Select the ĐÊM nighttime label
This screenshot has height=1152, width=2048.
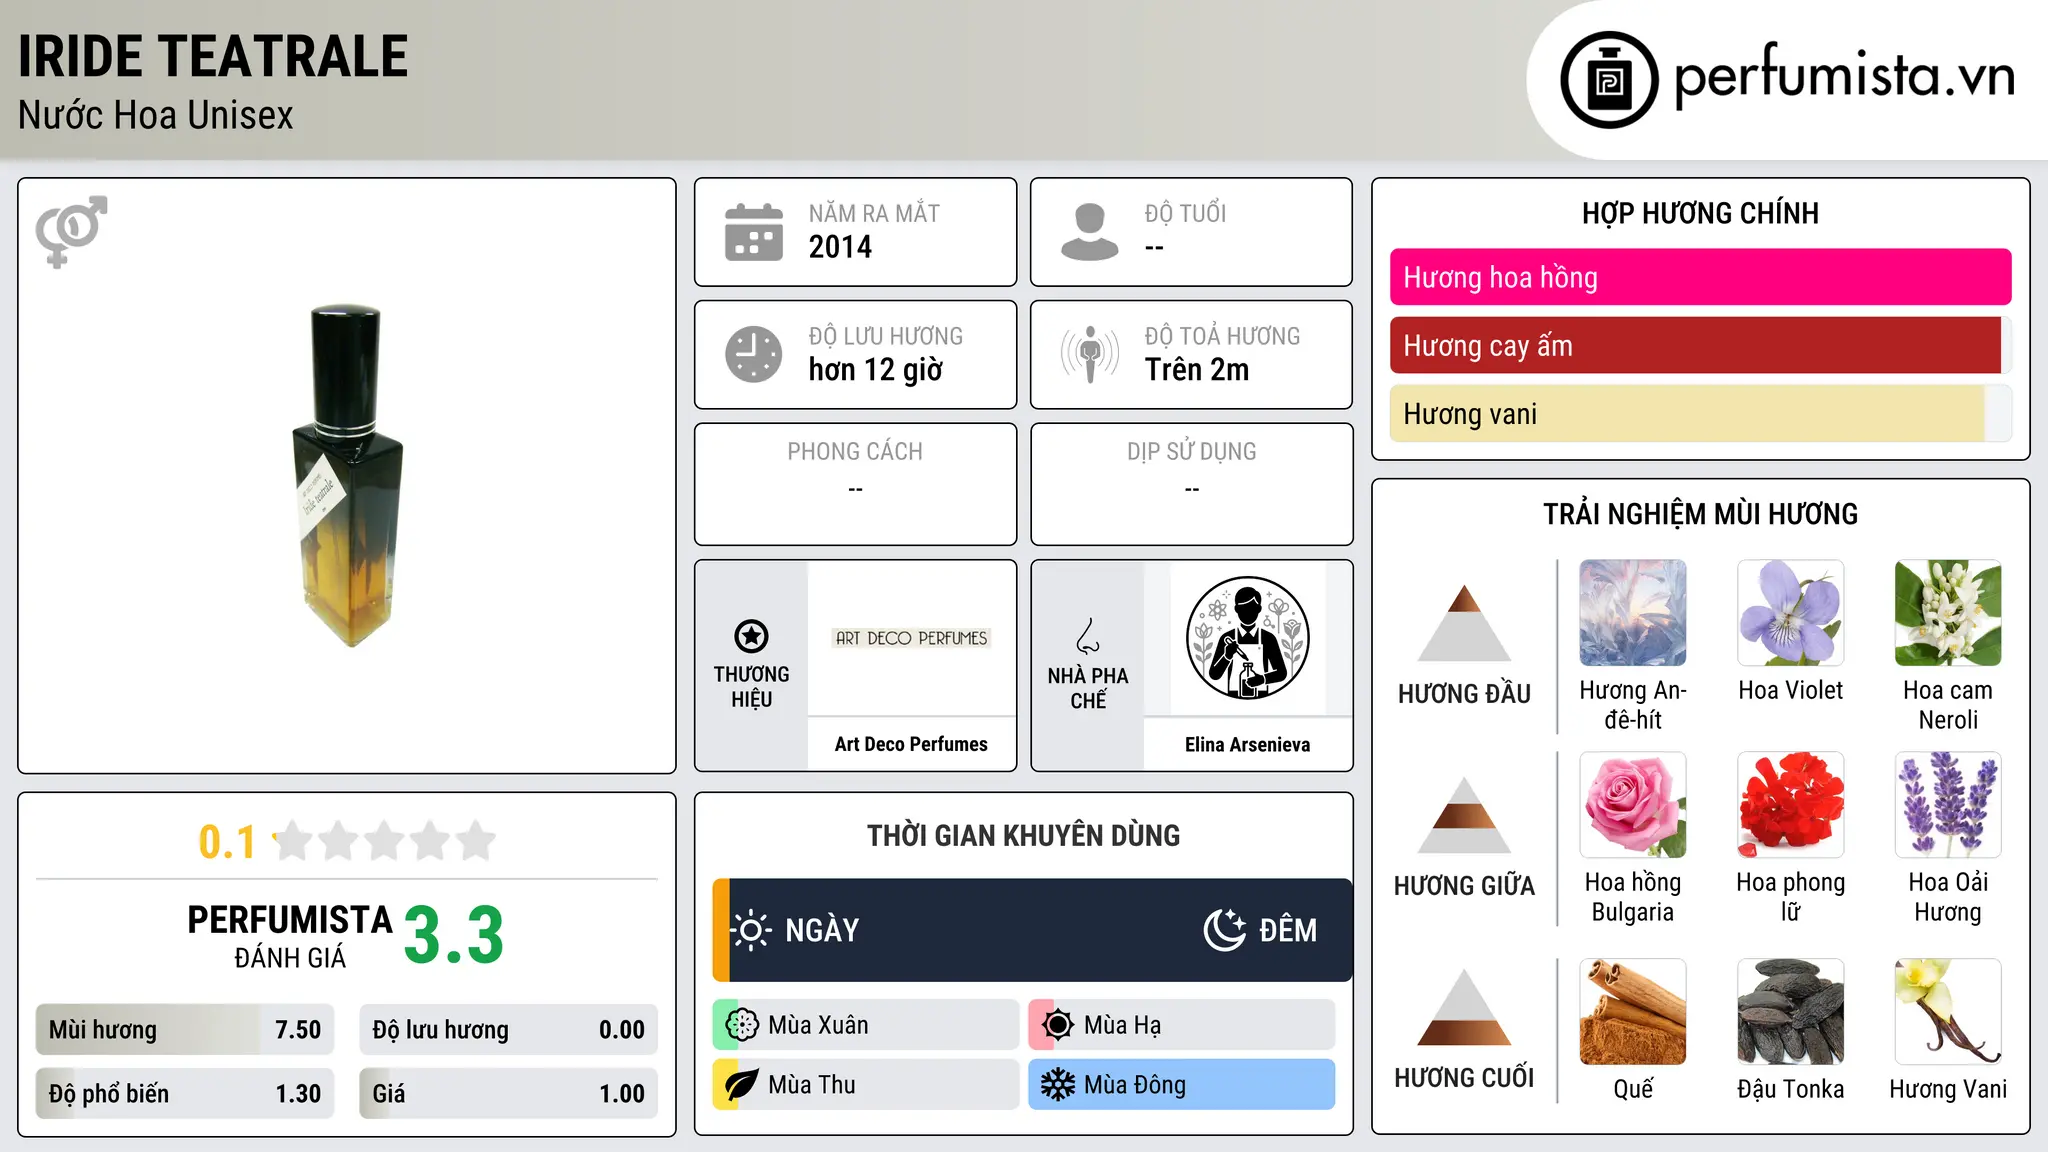(x=1288, y=930)
